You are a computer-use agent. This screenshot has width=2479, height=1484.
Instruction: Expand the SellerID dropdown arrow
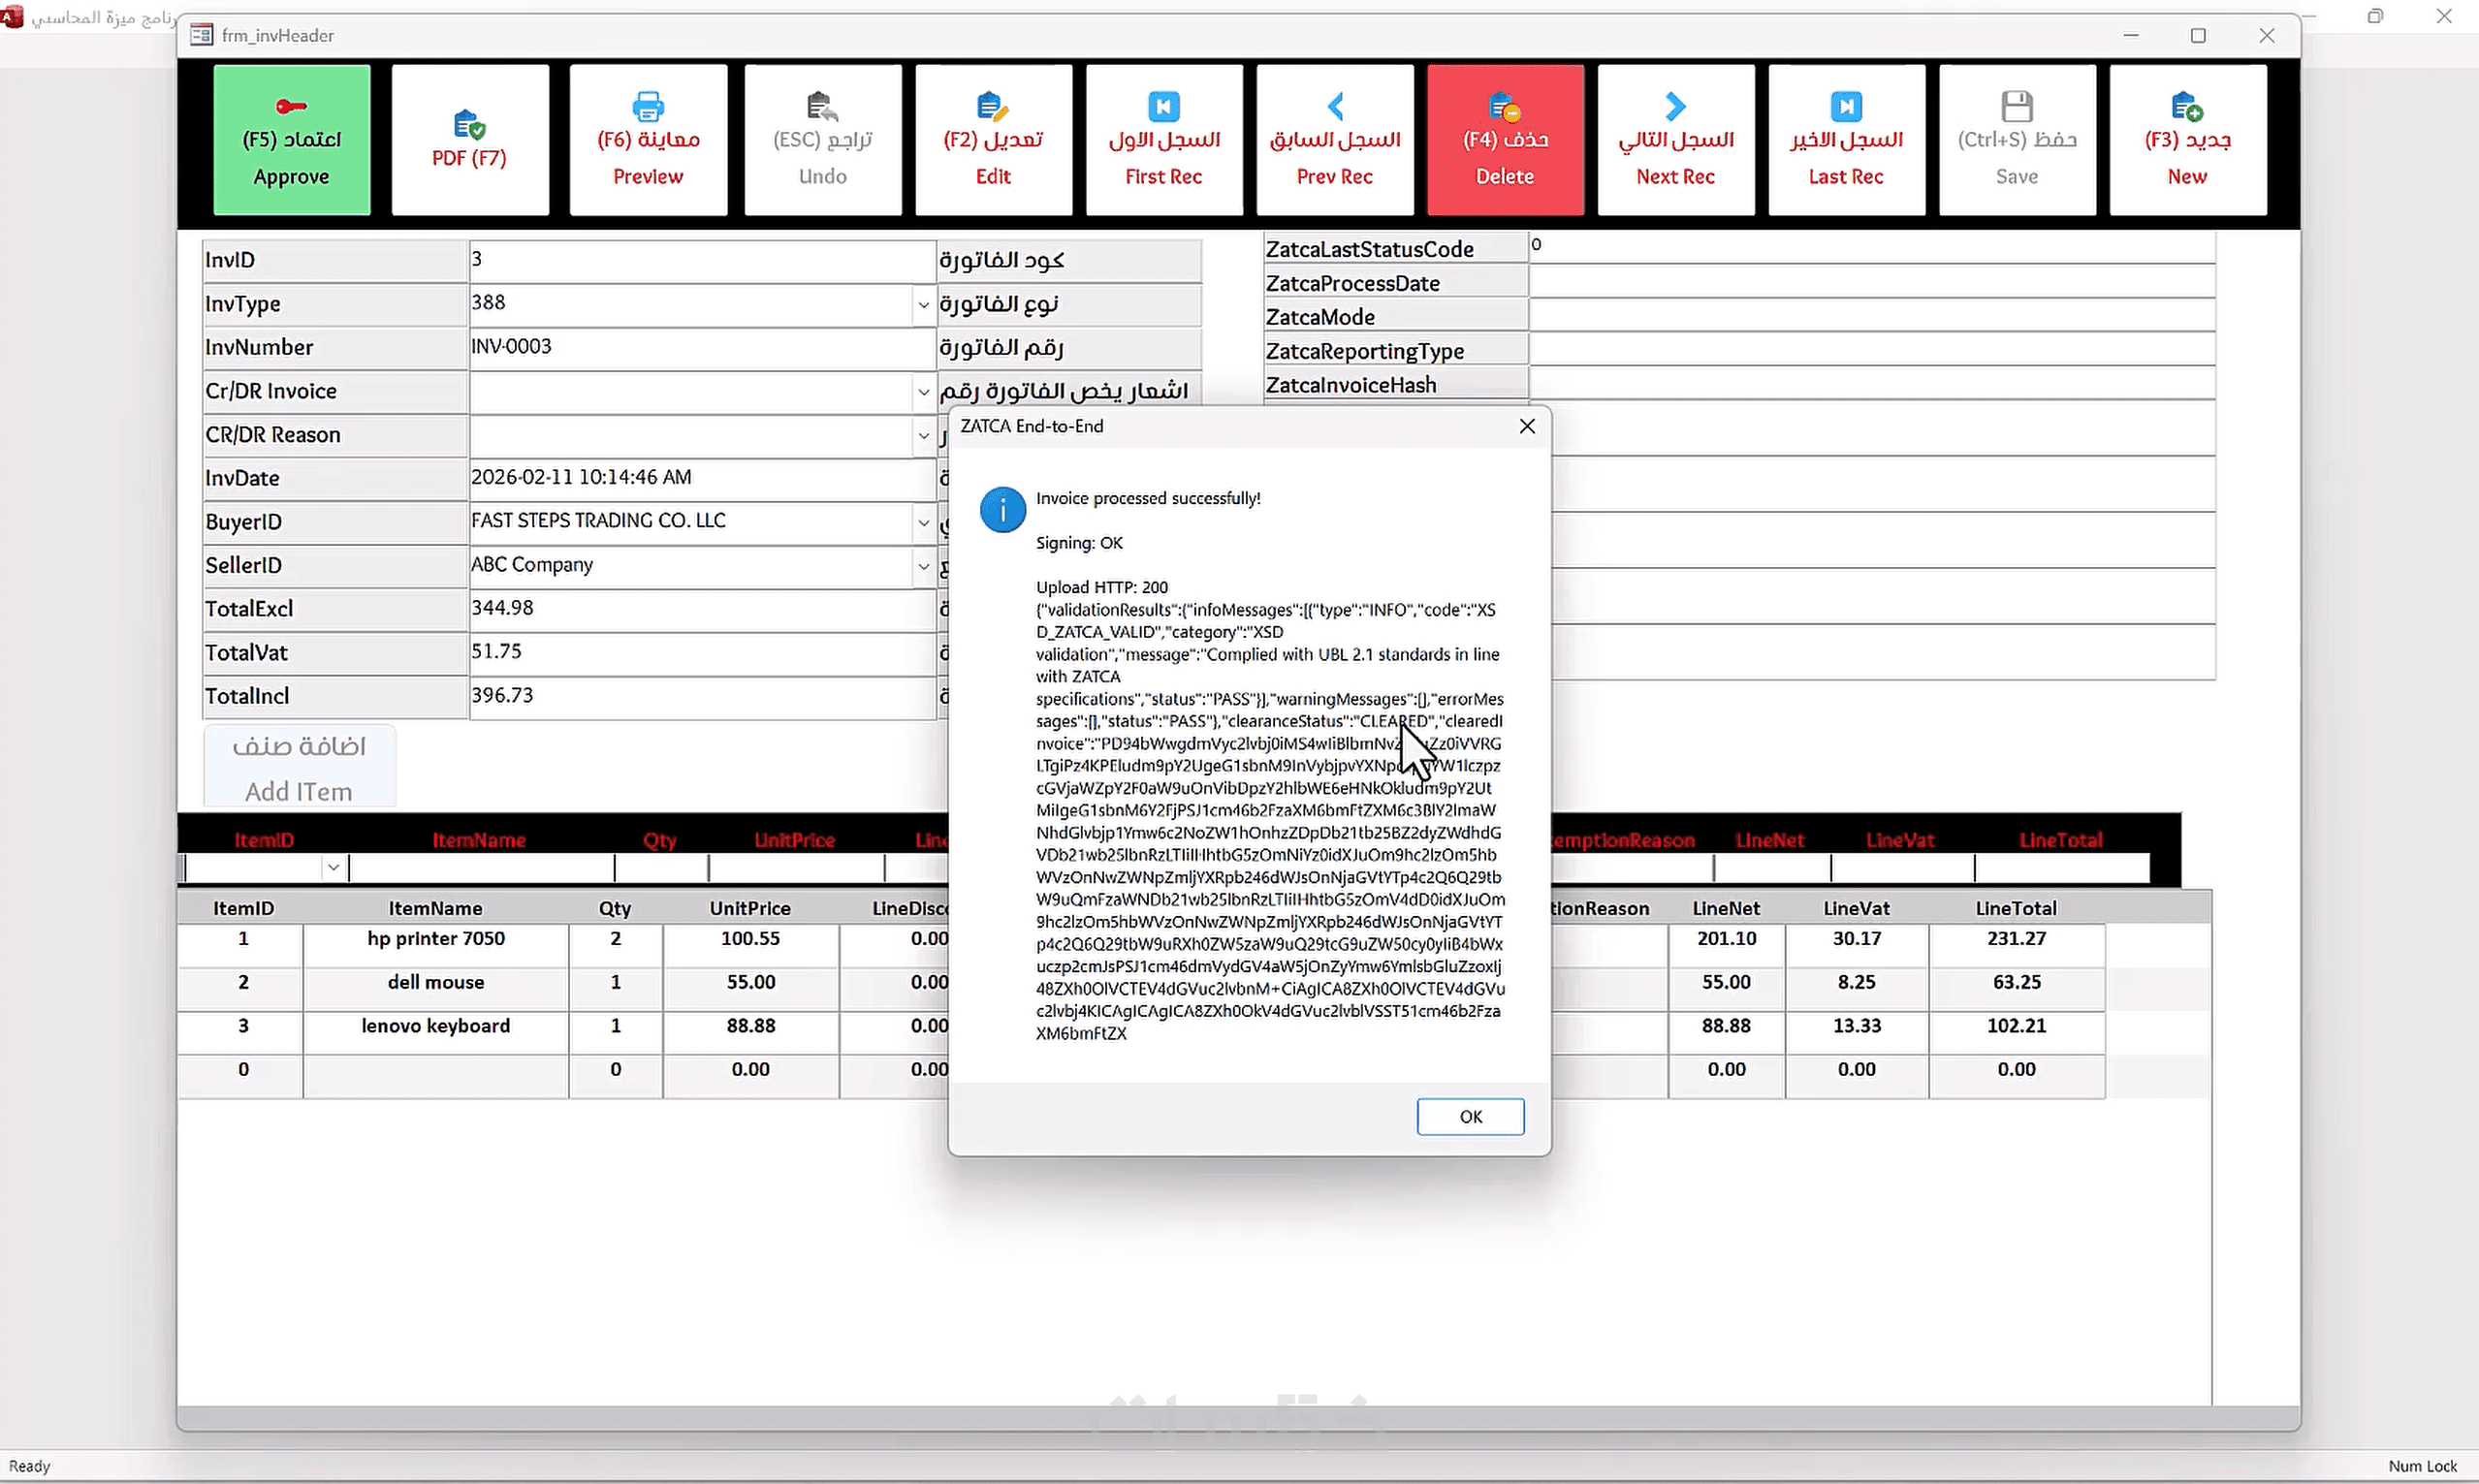point(923,566)
